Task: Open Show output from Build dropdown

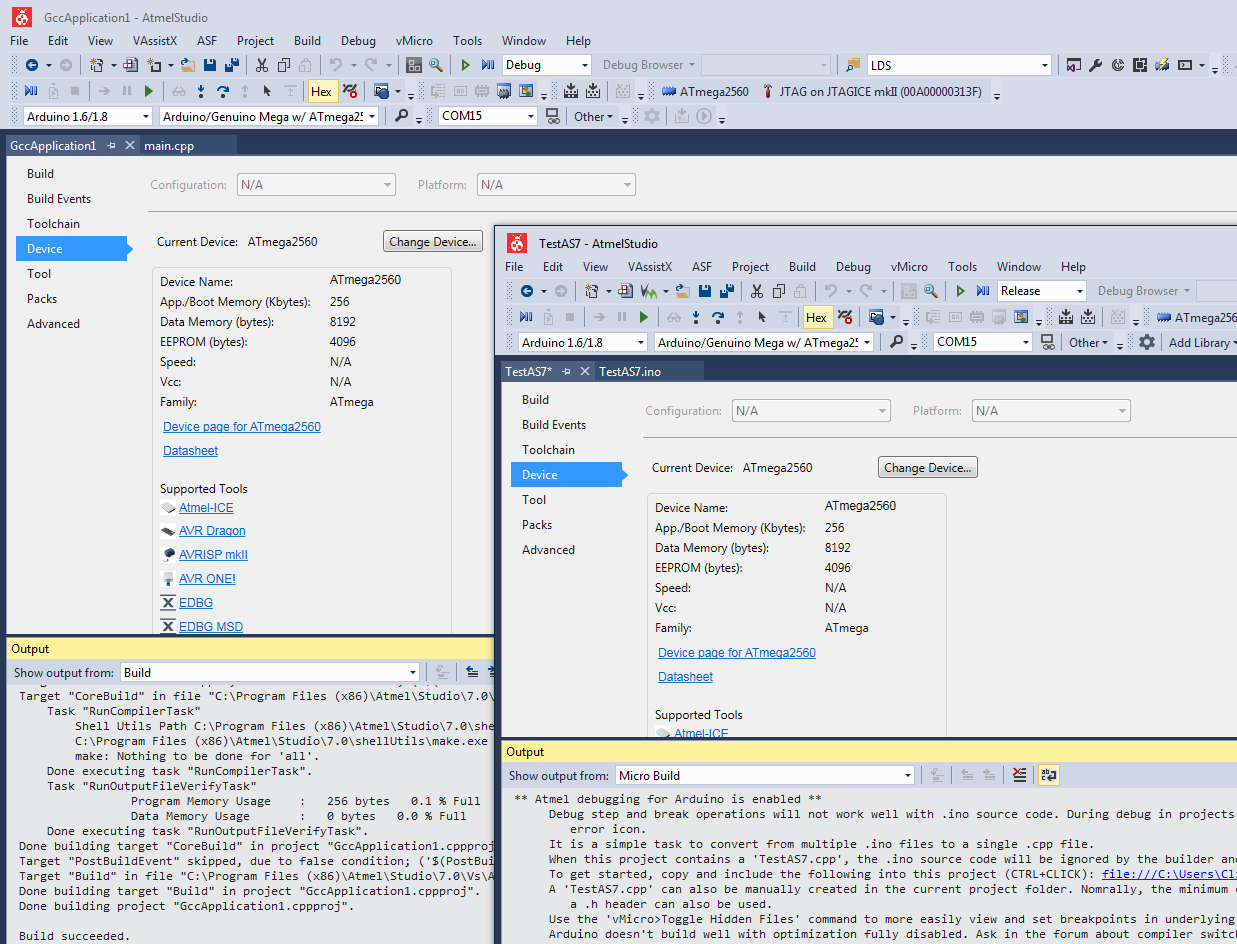Action: pos(412,672)
